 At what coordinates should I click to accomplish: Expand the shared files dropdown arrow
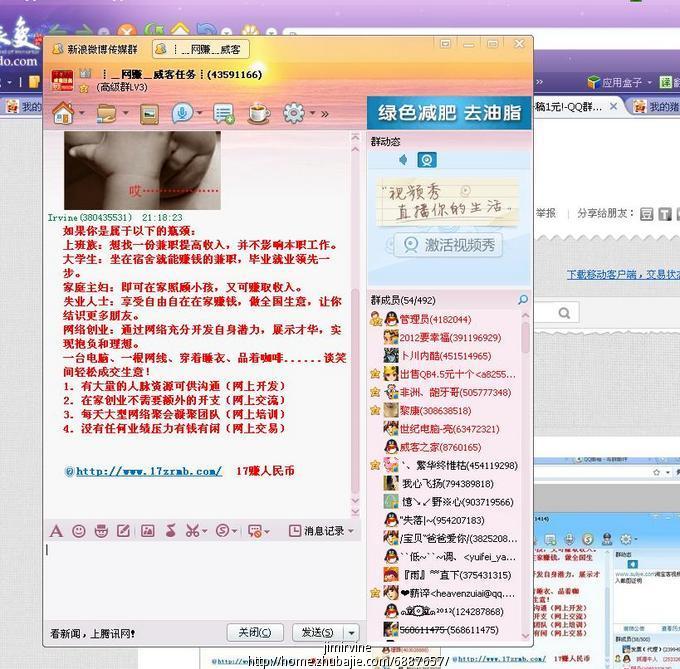125,113
